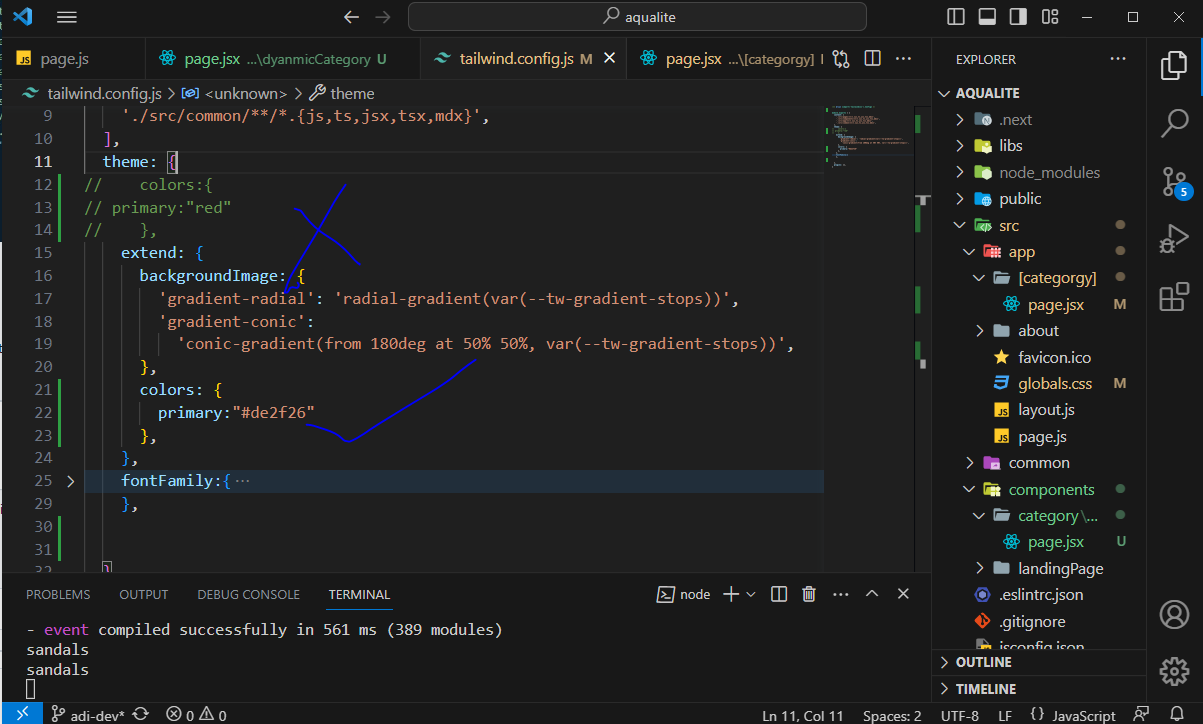Open remote window indicator in status bar
The height and width of the screenshot is (724, 1203).
(x=21, y=715)
